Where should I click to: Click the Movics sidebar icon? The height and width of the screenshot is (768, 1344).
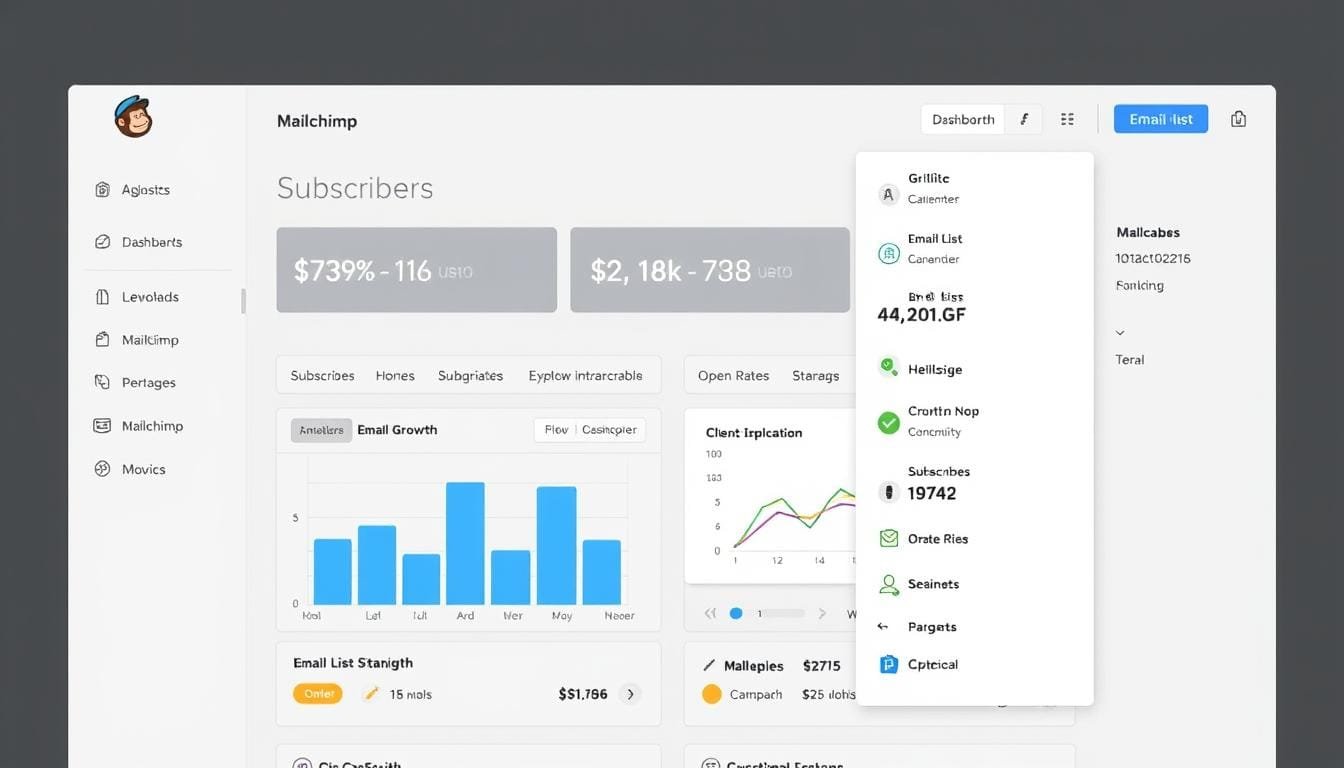click(x=102, y=469)
